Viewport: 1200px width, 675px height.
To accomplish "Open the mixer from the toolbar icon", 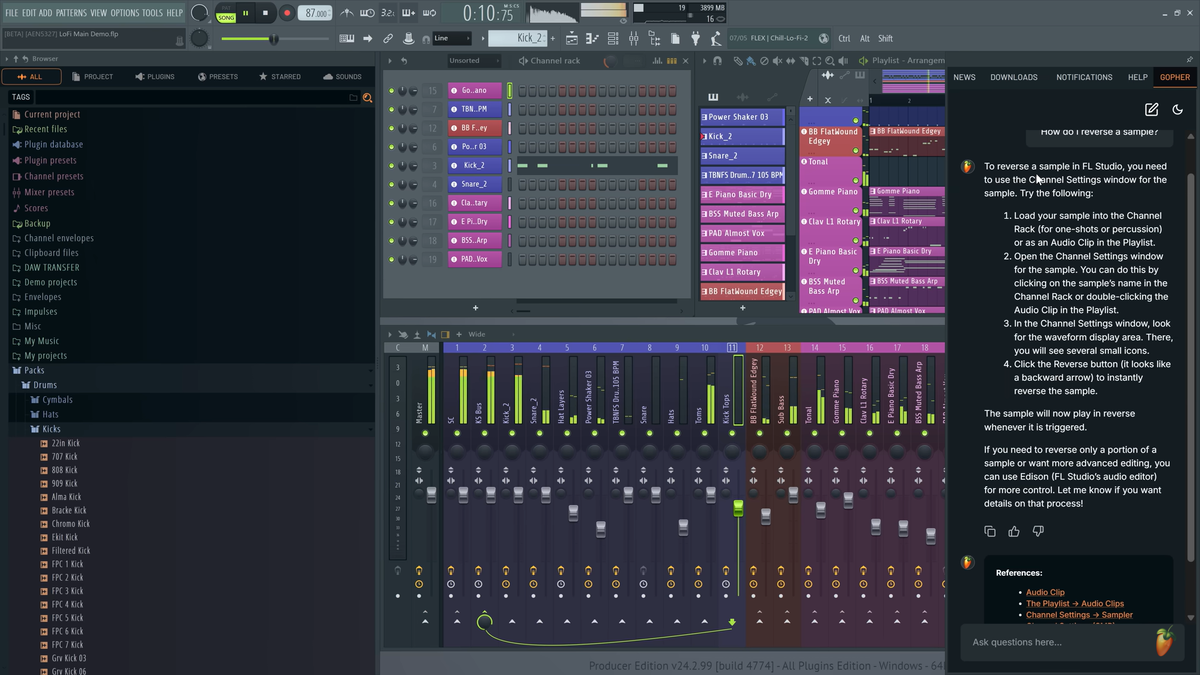I will click(x=634, y=38).
